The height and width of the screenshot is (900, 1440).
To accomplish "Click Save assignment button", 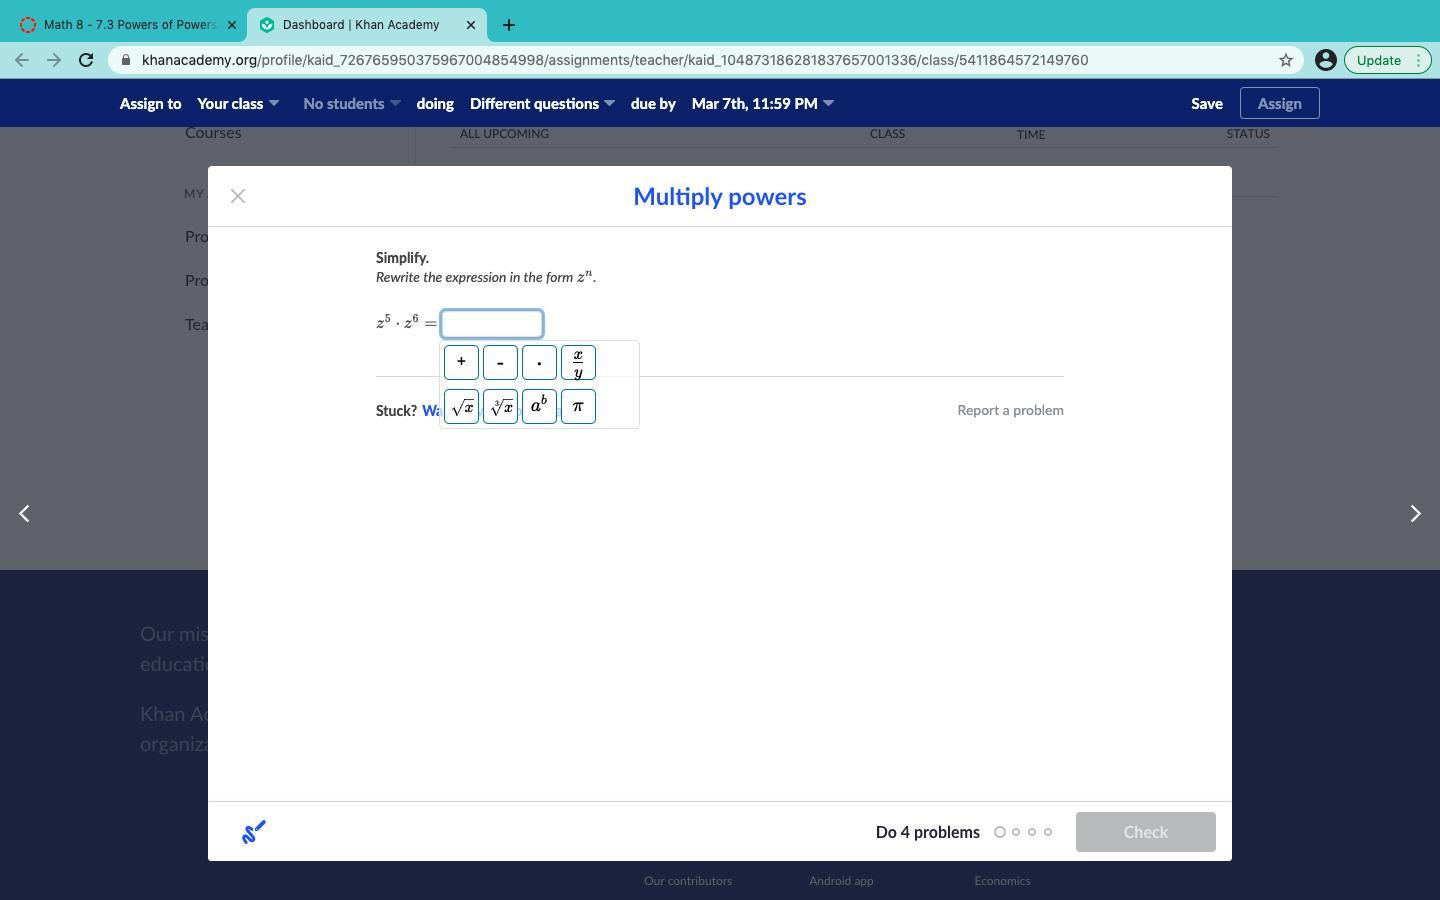I will pyautogui.click(x=1207, y=103).
